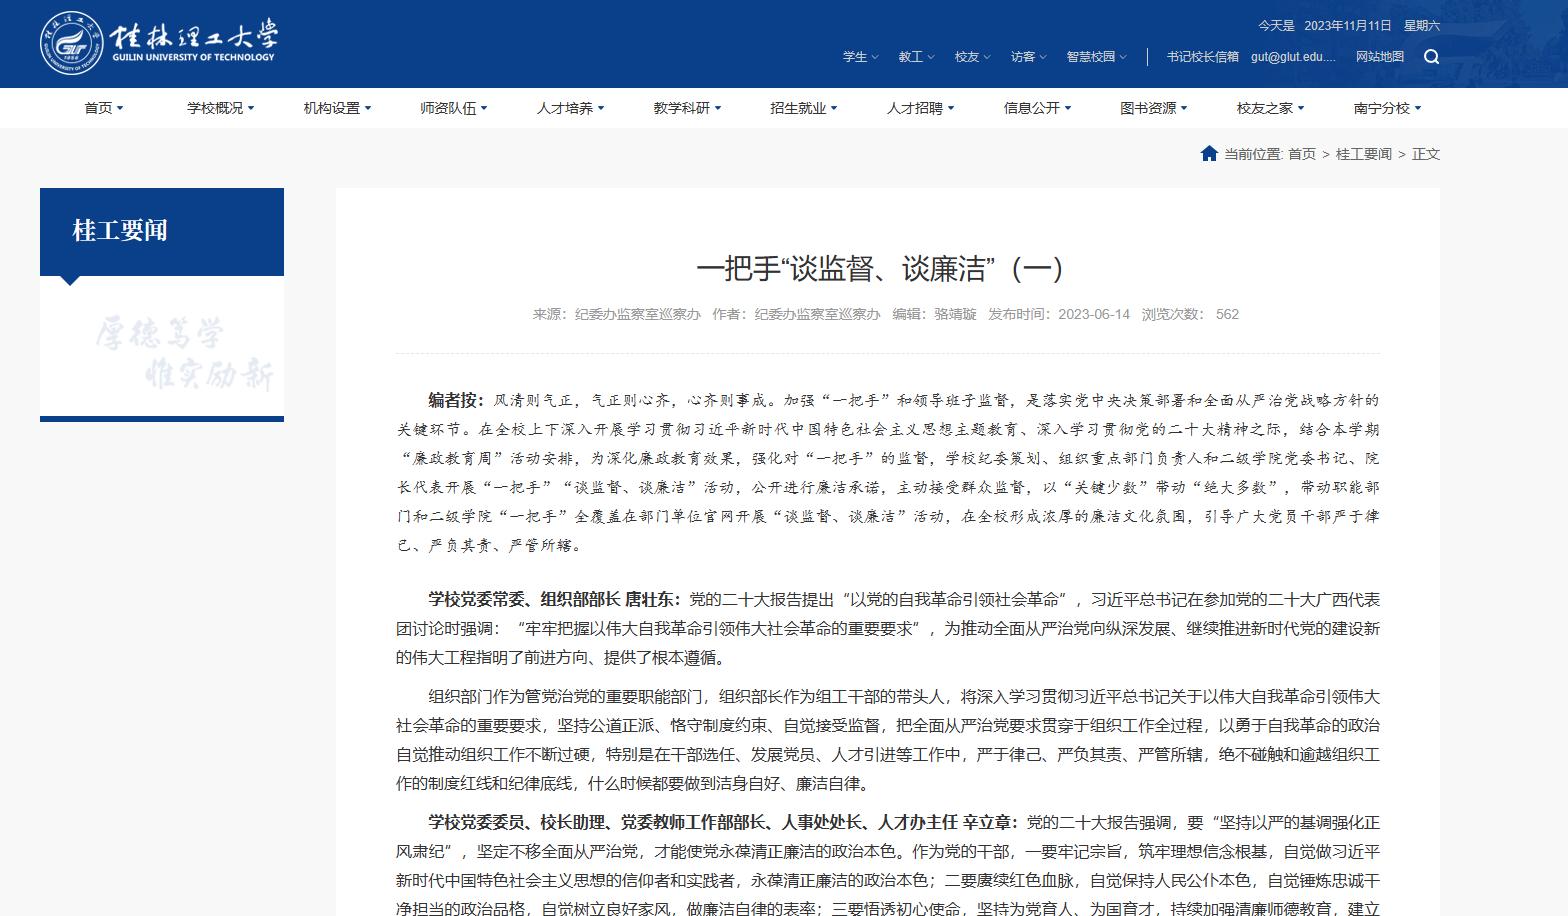The image size is (1568, 916).
Task: Select 首页 in main navigation
Action: click(103, 108)
